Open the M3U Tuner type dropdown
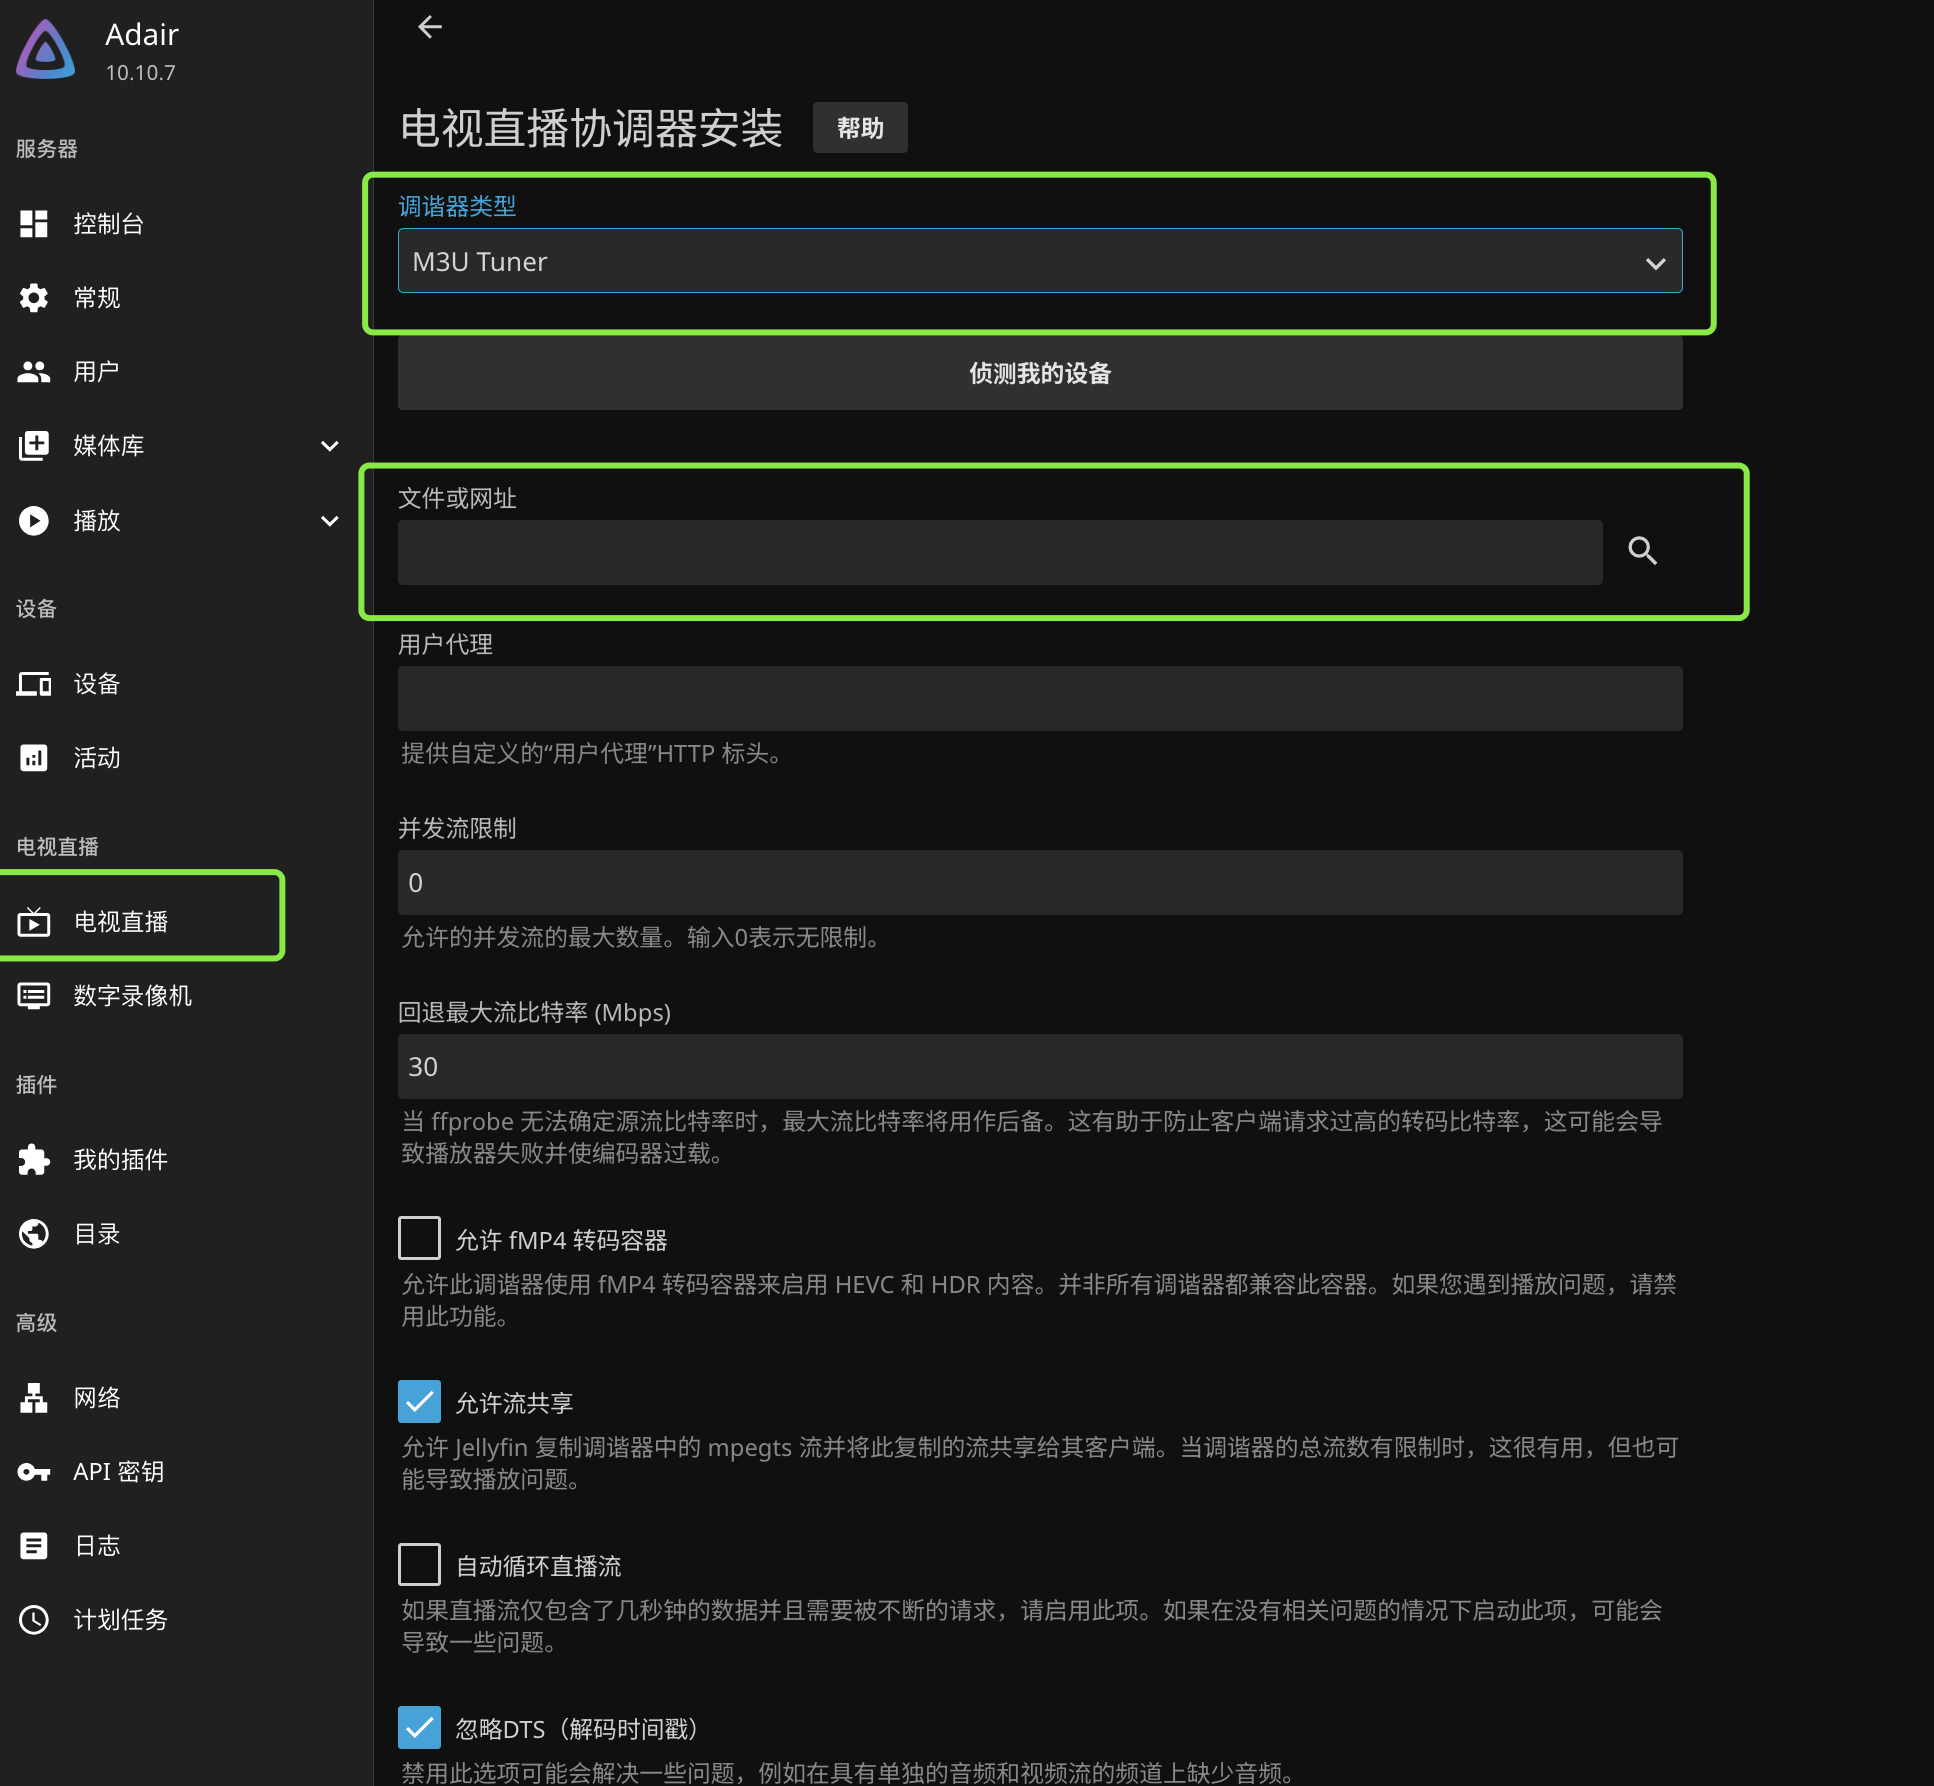The width and height of the screenshot is (1934, 1786). click(1040, 261)
